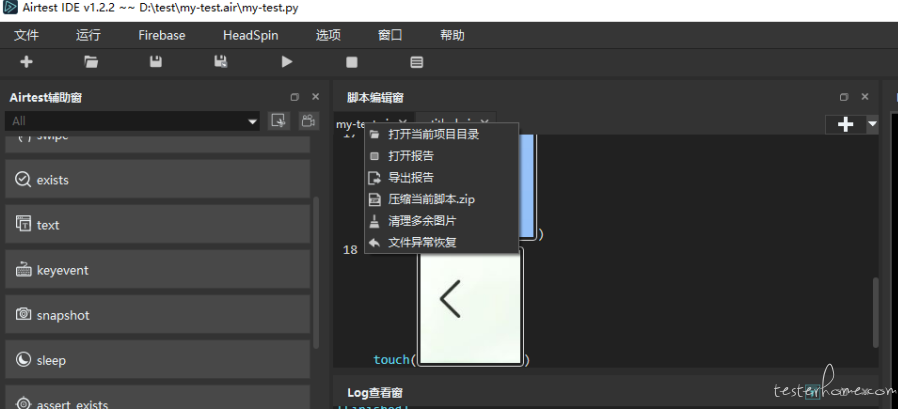The image size is (898, 409).
Task: Click the text command icon
Action: (23, 224)
